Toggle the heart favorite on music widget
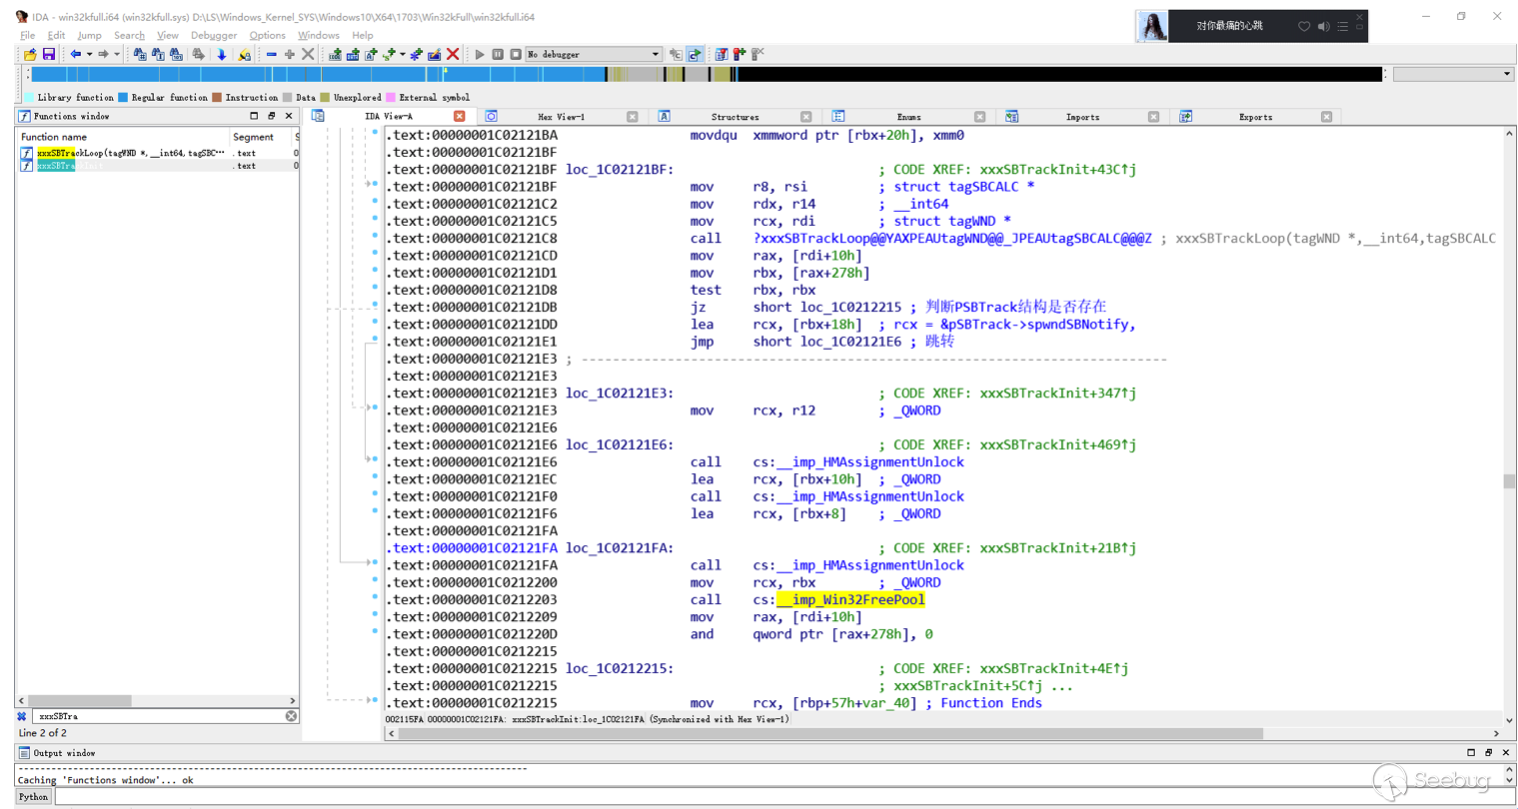Viewport: 1518px width, 809px height. (x=1304, y=27)
